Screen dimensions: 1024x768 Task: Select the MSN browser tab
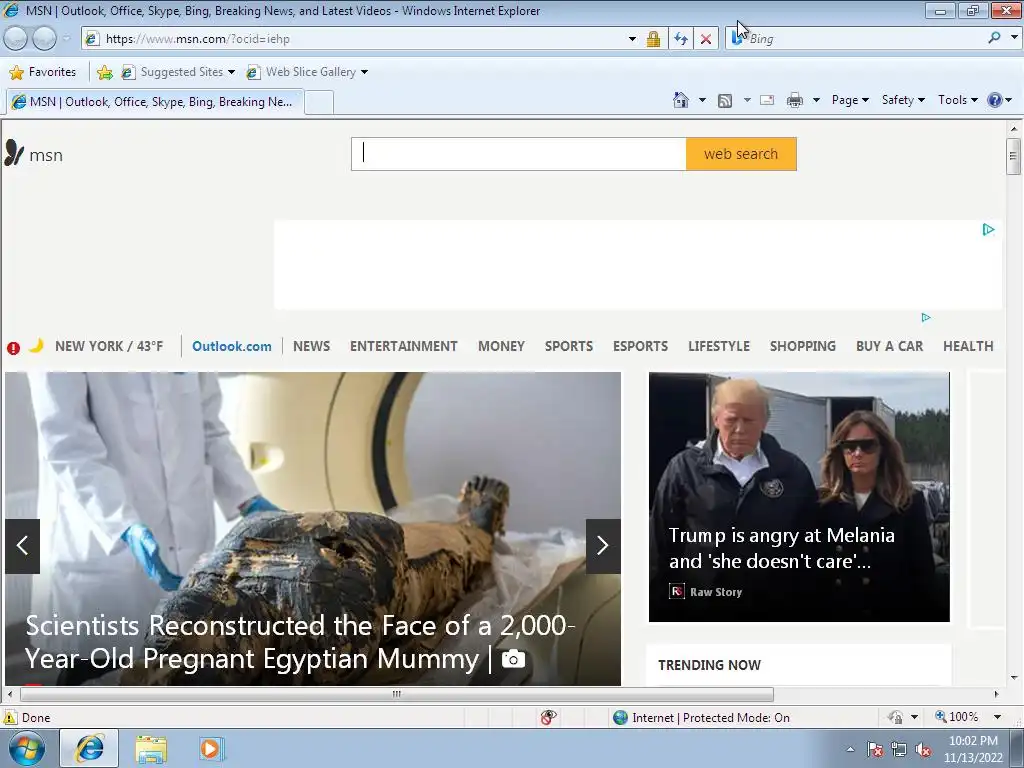click(x=155, y=102)
